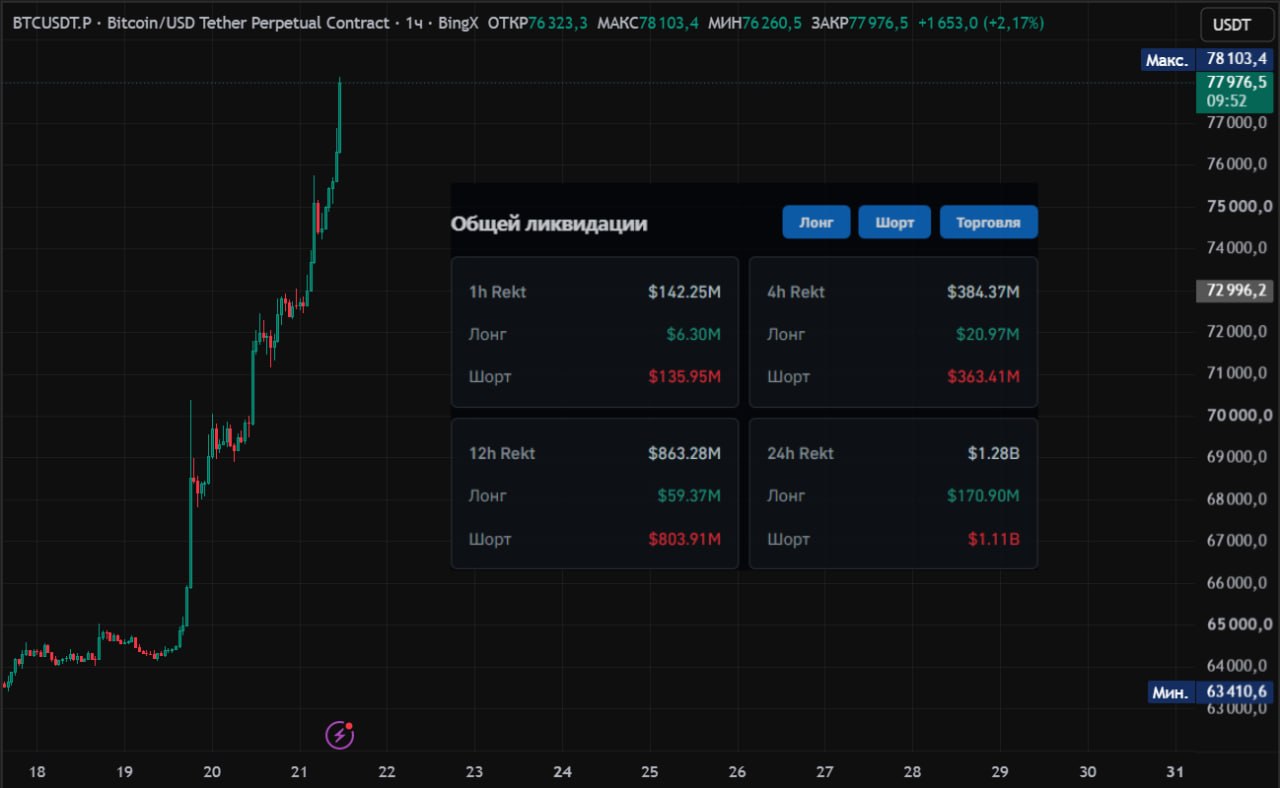1280x788 pixels.
Task: Click the 1h long liquidation value $6.30M
Action: point(694,334)
